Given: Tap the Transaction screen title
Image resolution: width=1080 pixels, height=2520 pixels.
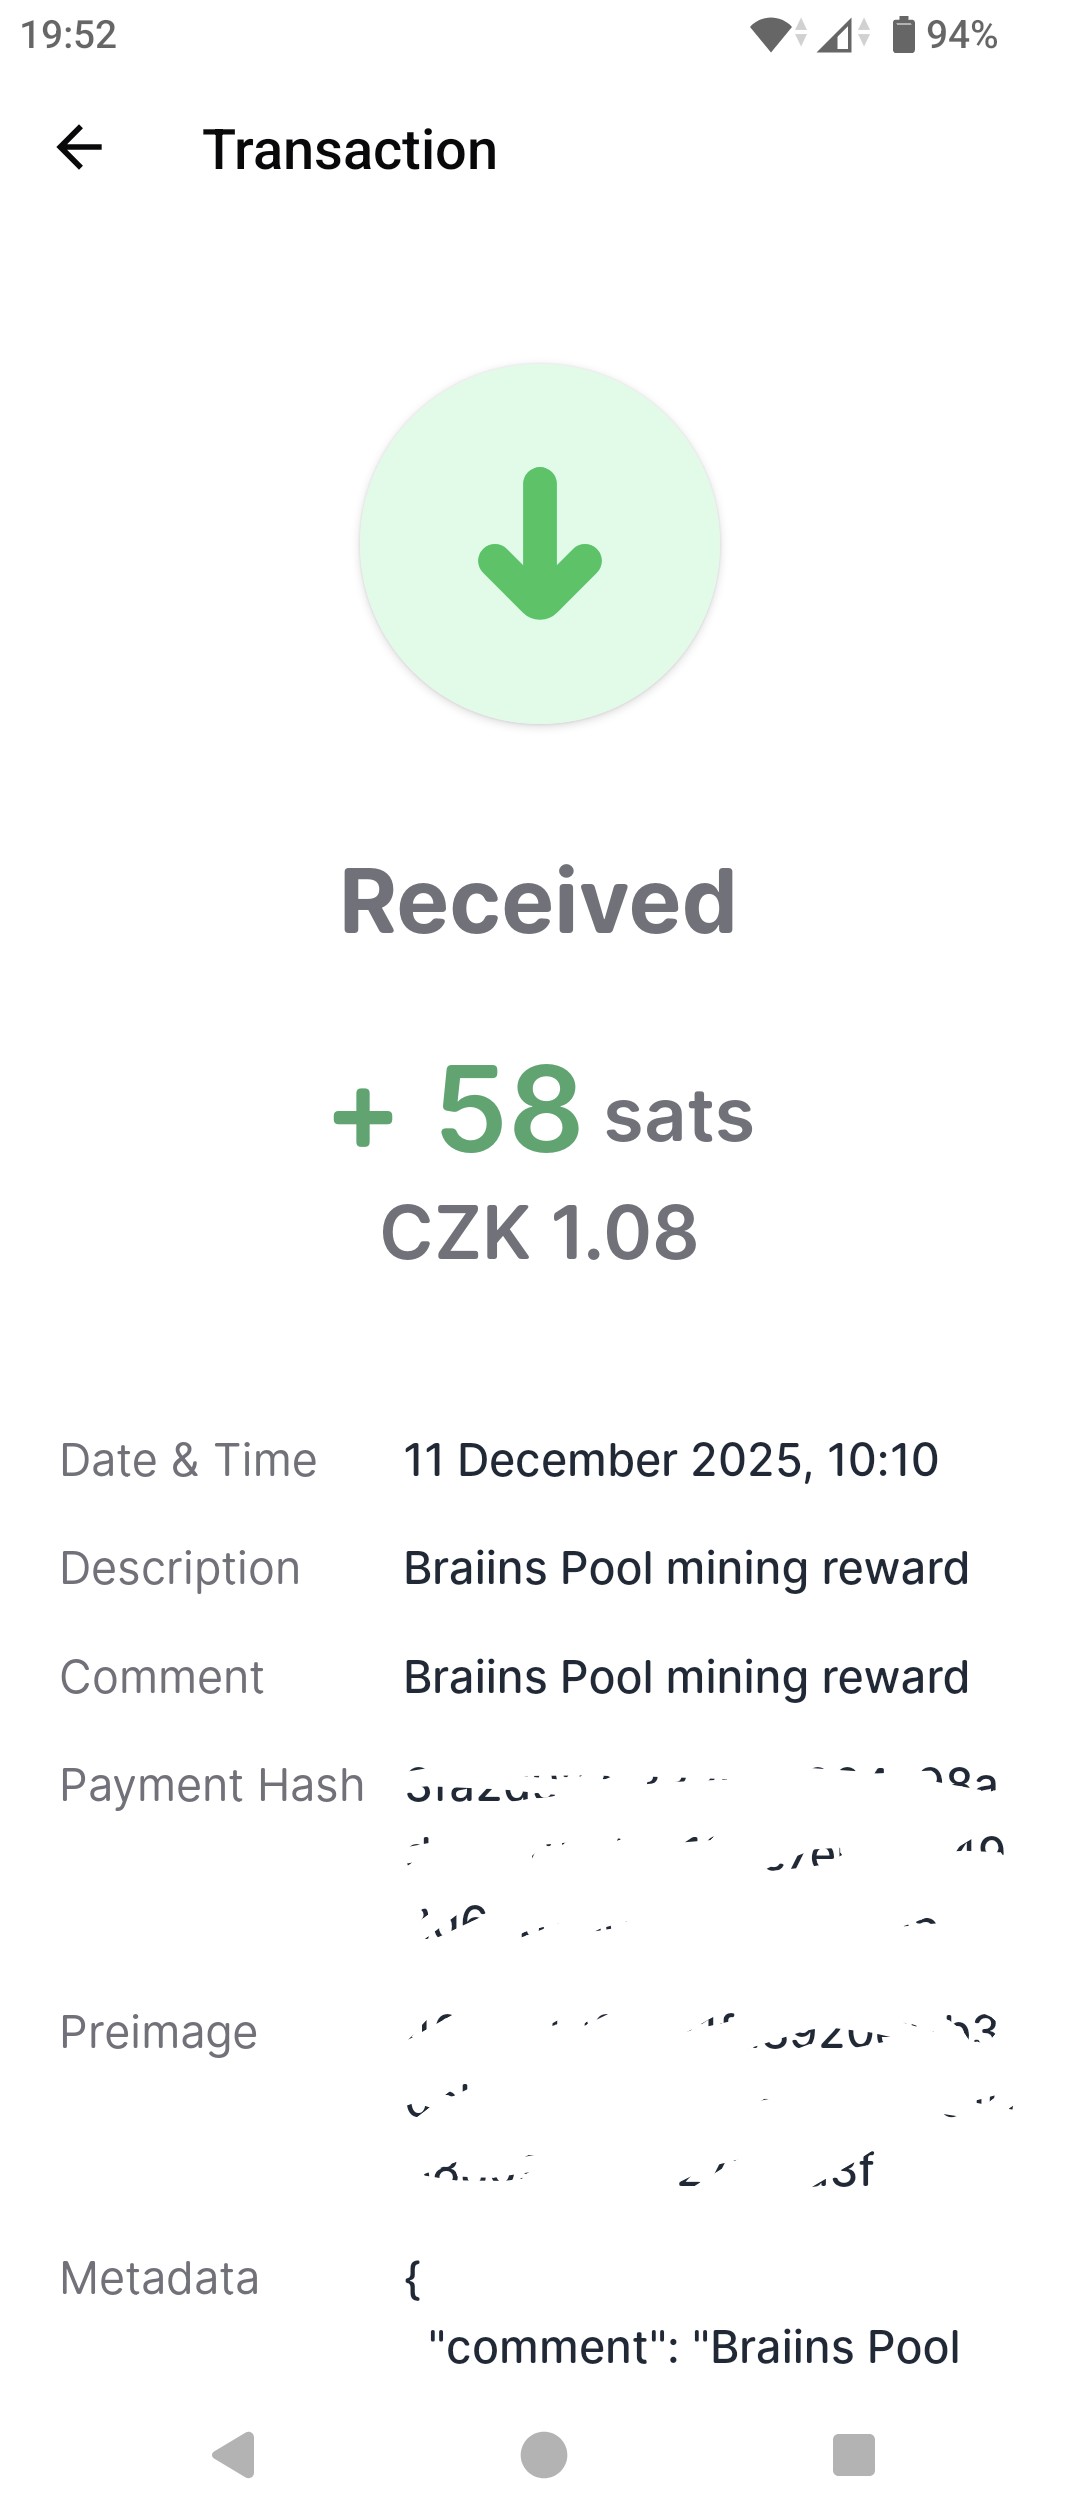Looking at the screenshot, I should tap(350, 150).
